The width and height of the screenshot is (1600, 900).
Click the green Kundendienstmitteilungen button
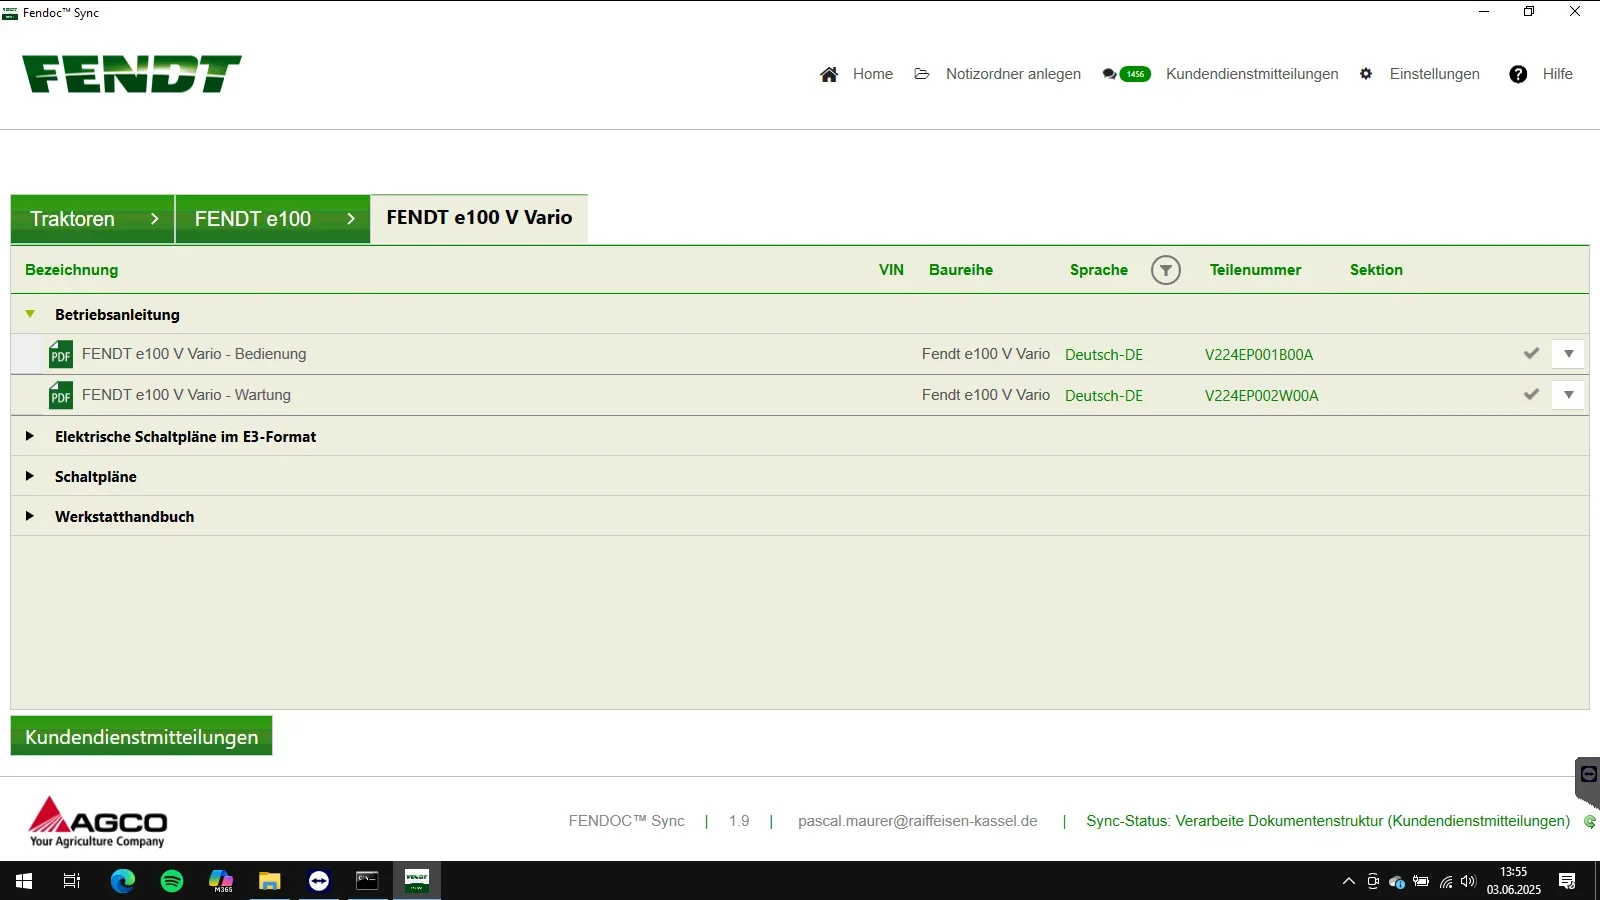tap(141, 736)
